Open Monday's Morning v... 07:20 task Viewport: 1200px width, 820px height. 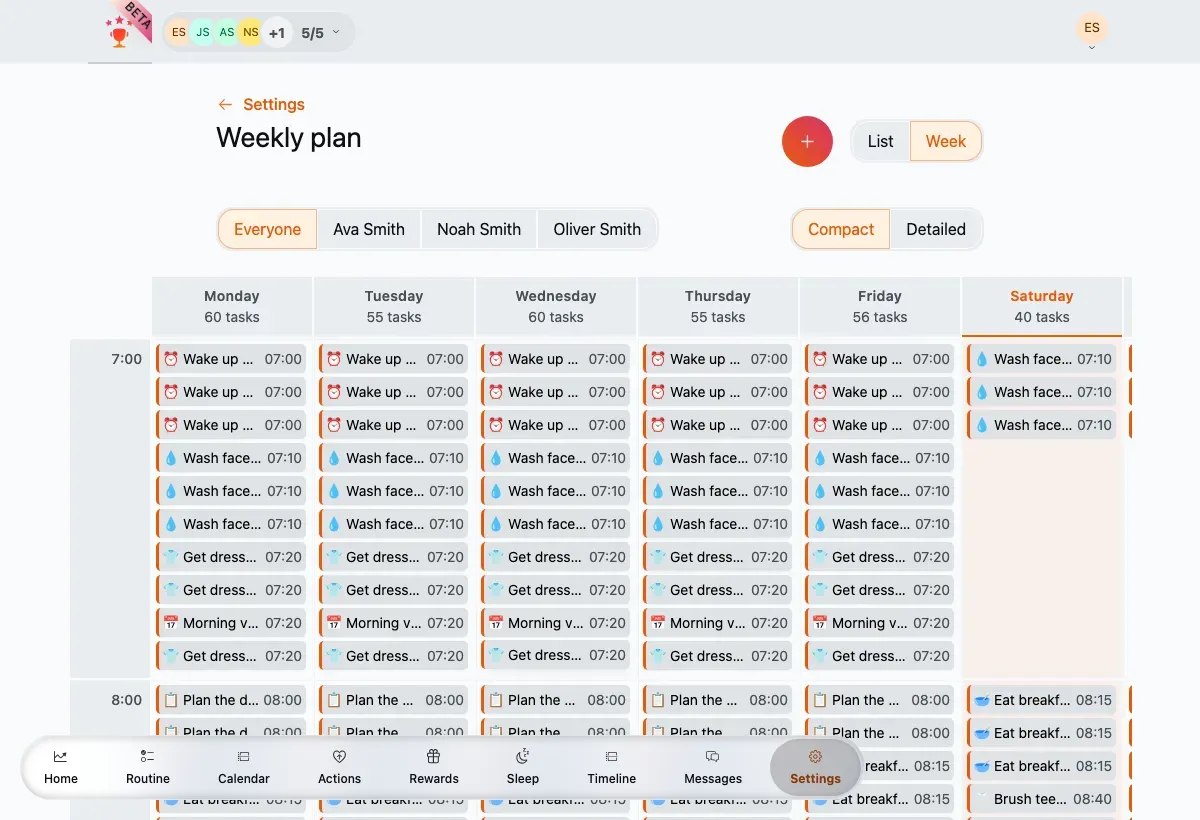tap(231, 623)
